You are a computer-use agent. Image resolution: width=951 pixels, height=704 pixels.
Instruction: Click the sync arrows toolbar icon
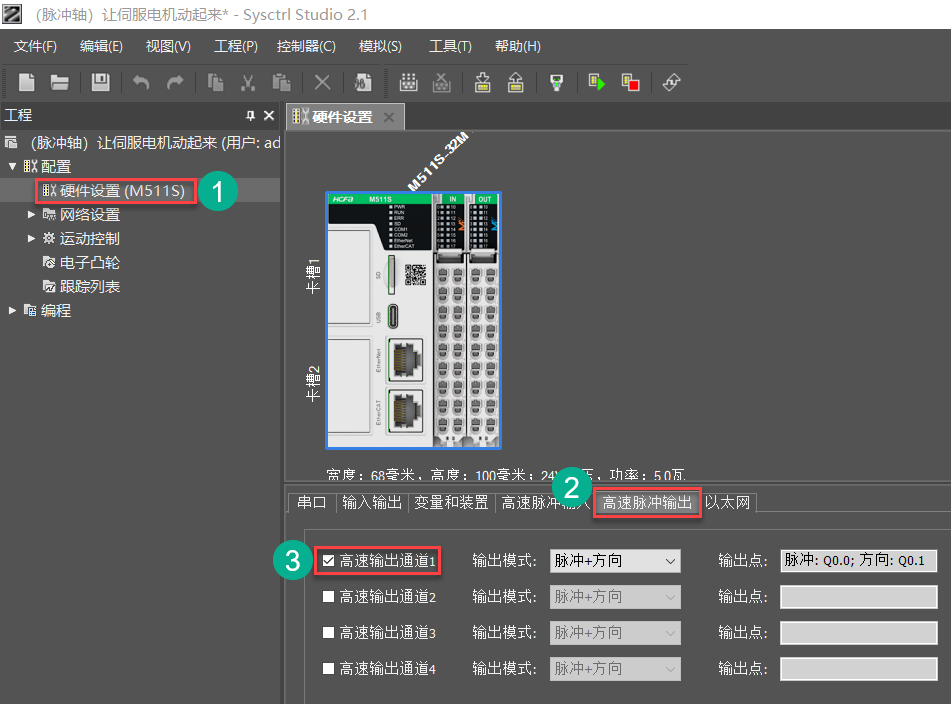[x=671, y=82]
